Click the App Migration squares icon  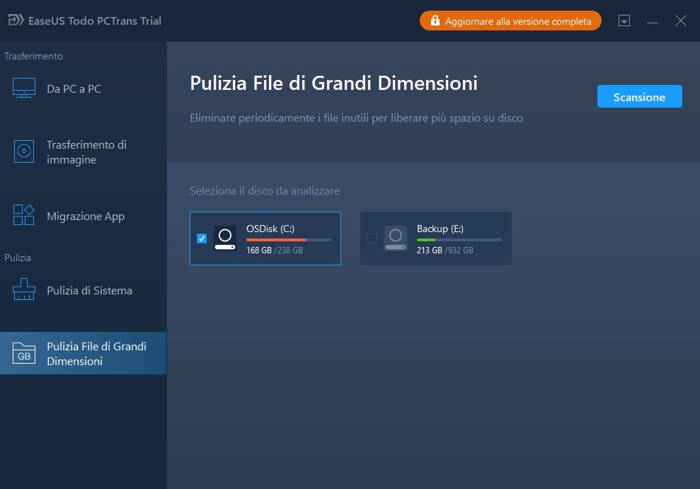[23, 216]
